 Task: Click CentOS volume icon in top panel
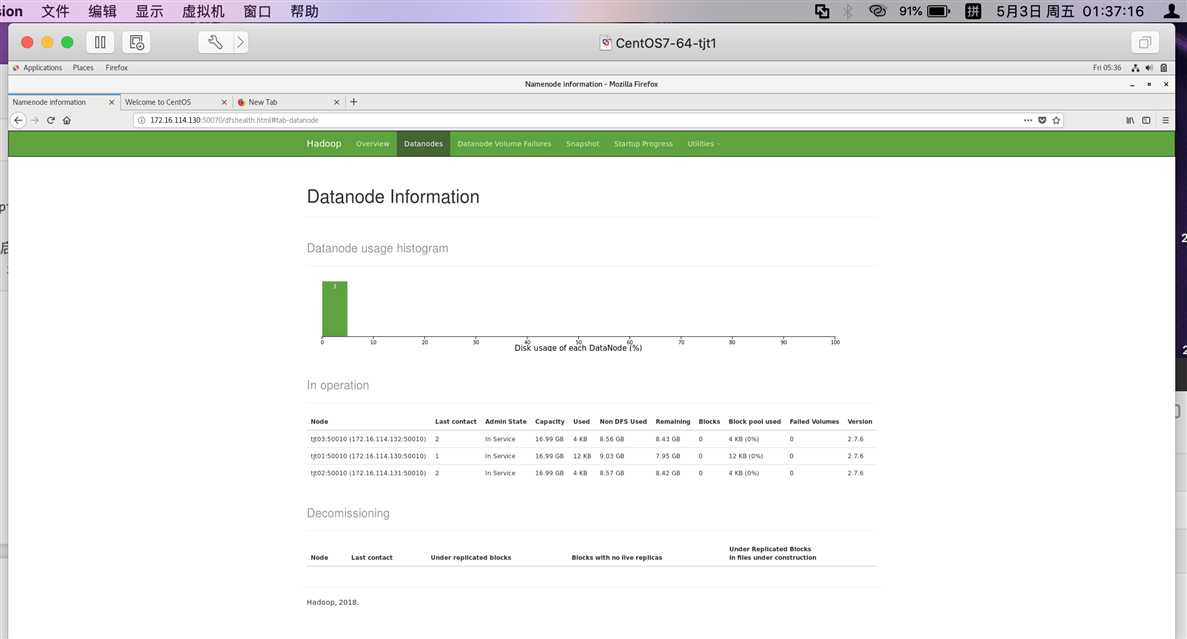point(1149,67)
